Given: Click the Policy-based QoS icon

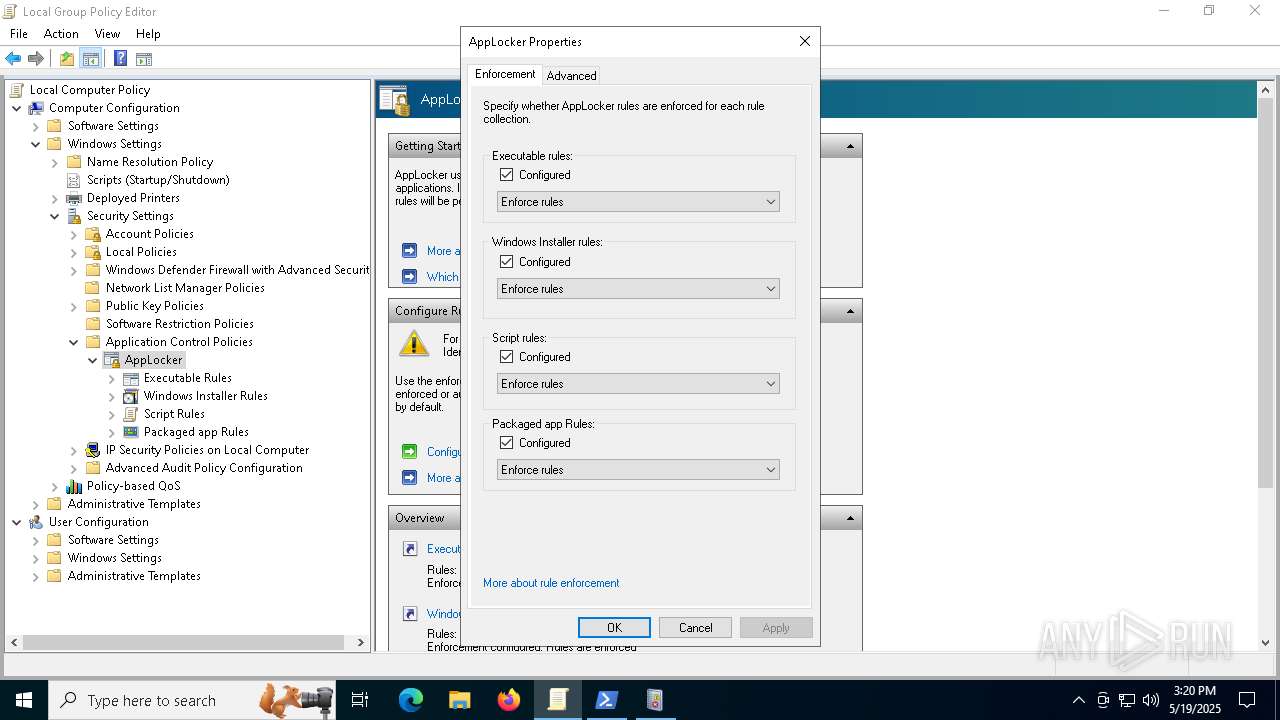Looking at the screenshot, I should point(73,486).
